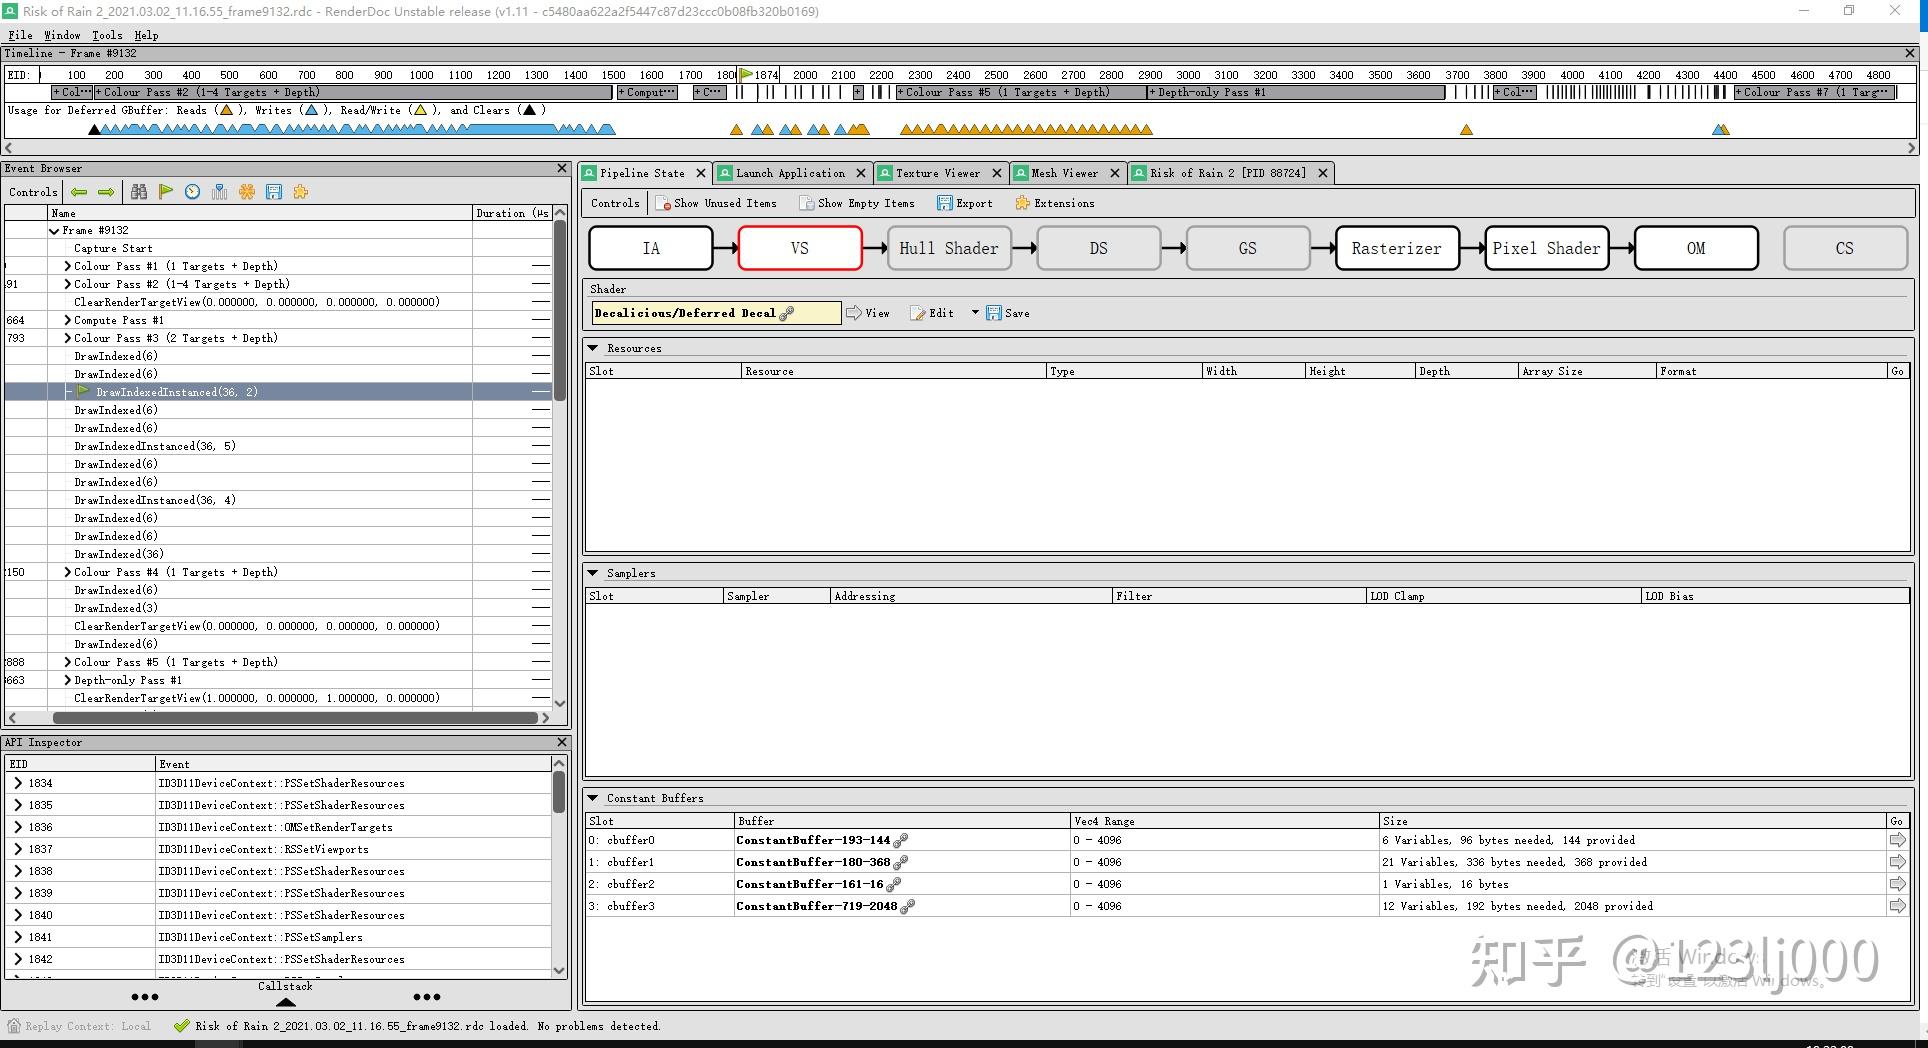1928x1048 pixels.
Task: Click the green back arrow in Event Browser
Action: point(79,192)
